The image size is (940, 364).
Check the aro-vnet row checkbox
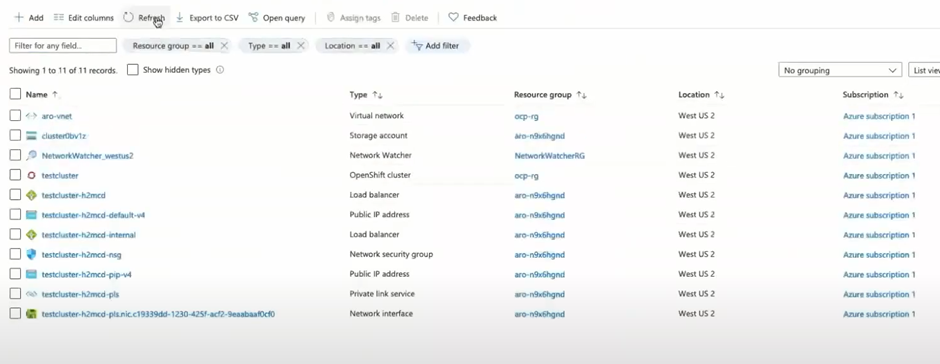(15, 116)
